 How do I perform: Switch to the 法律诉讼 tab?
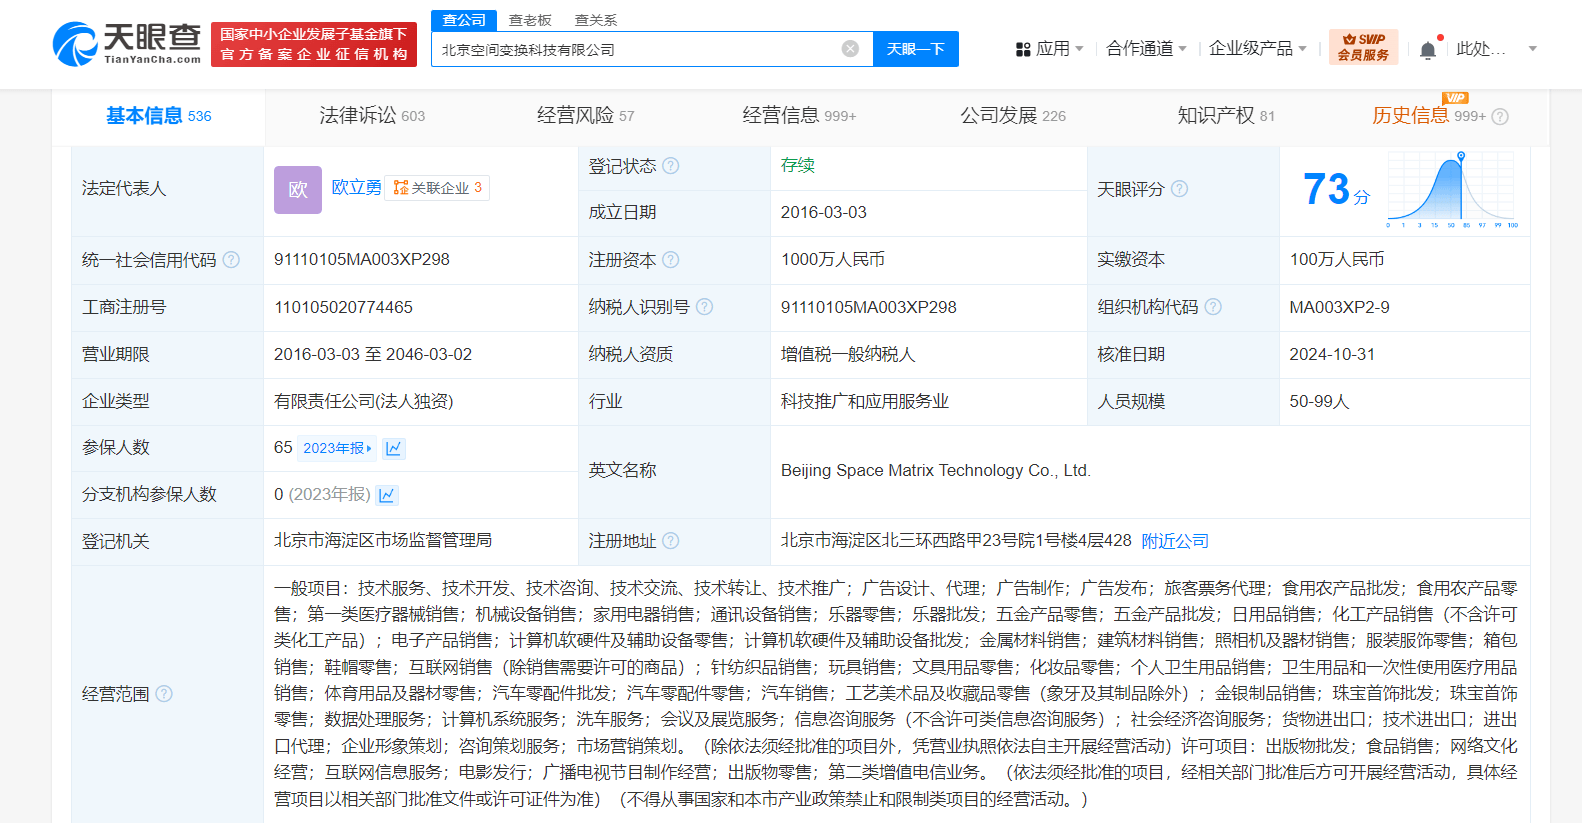[371, 116]
